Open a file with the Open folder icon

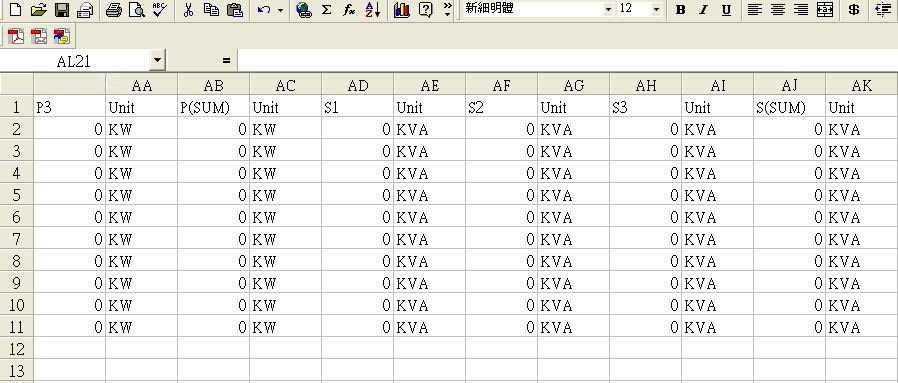[38, 10]
